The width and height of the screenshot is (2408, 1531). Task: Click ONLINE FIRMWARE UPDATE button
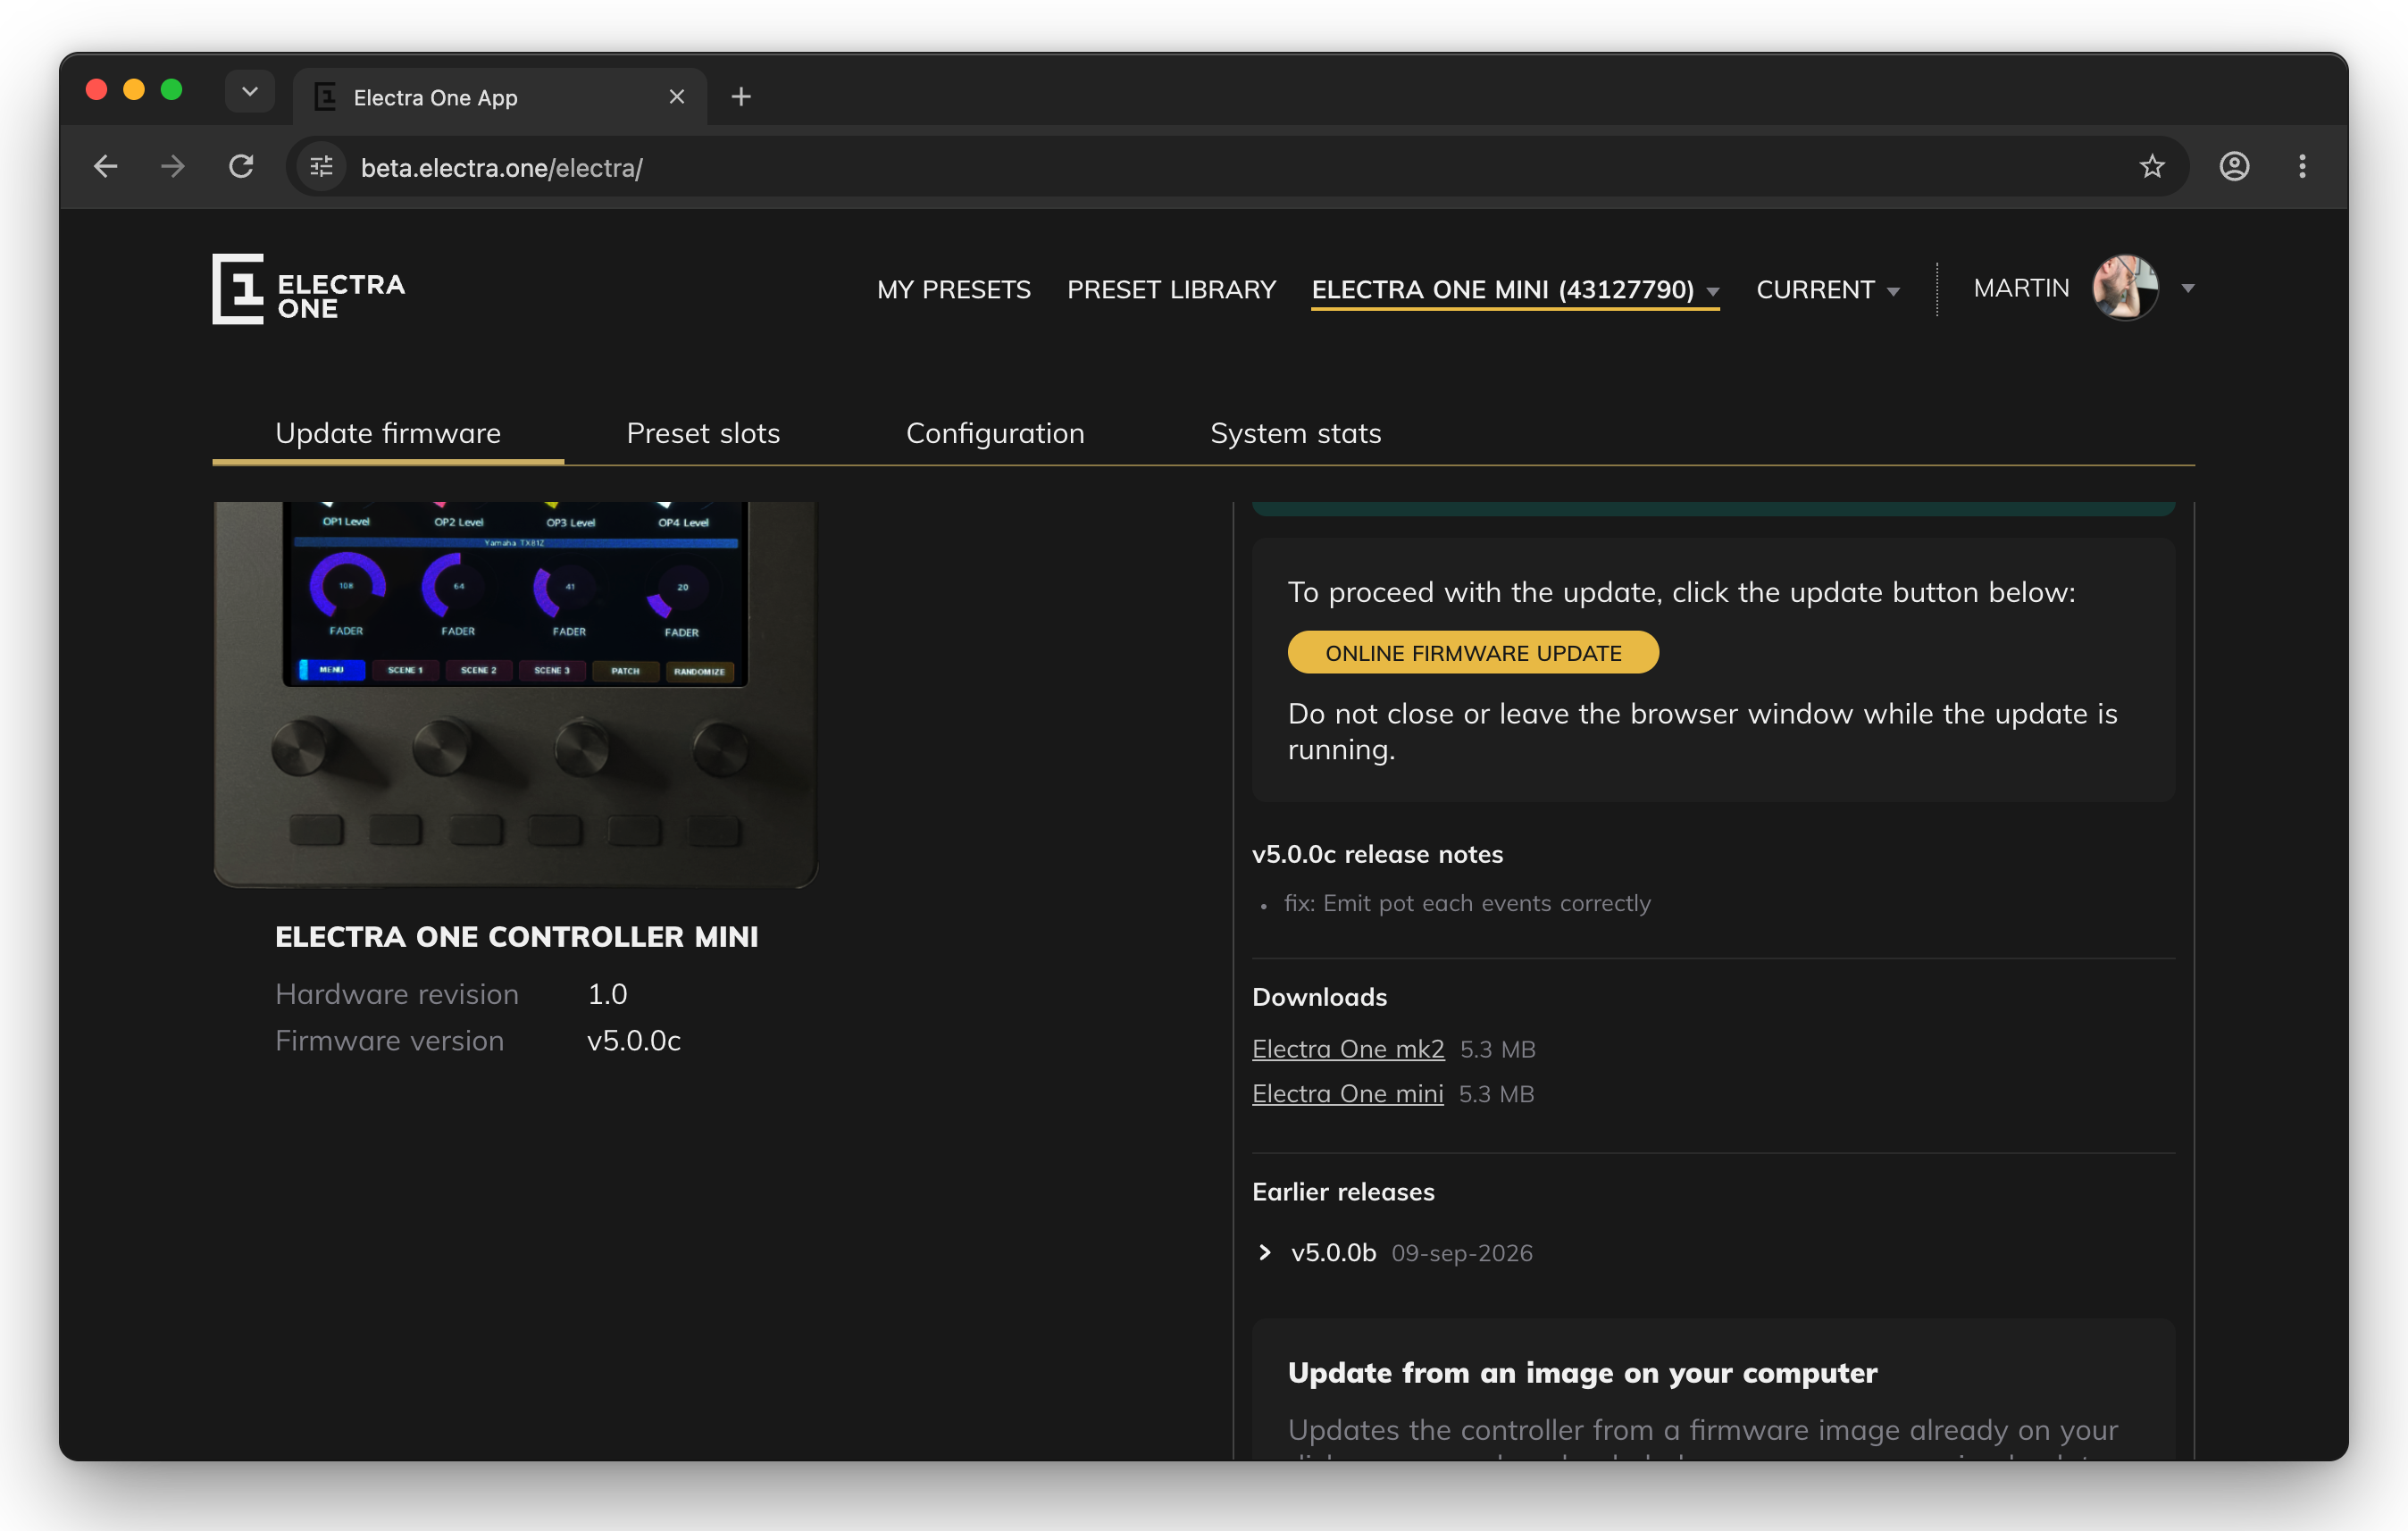click(1473, 652)
